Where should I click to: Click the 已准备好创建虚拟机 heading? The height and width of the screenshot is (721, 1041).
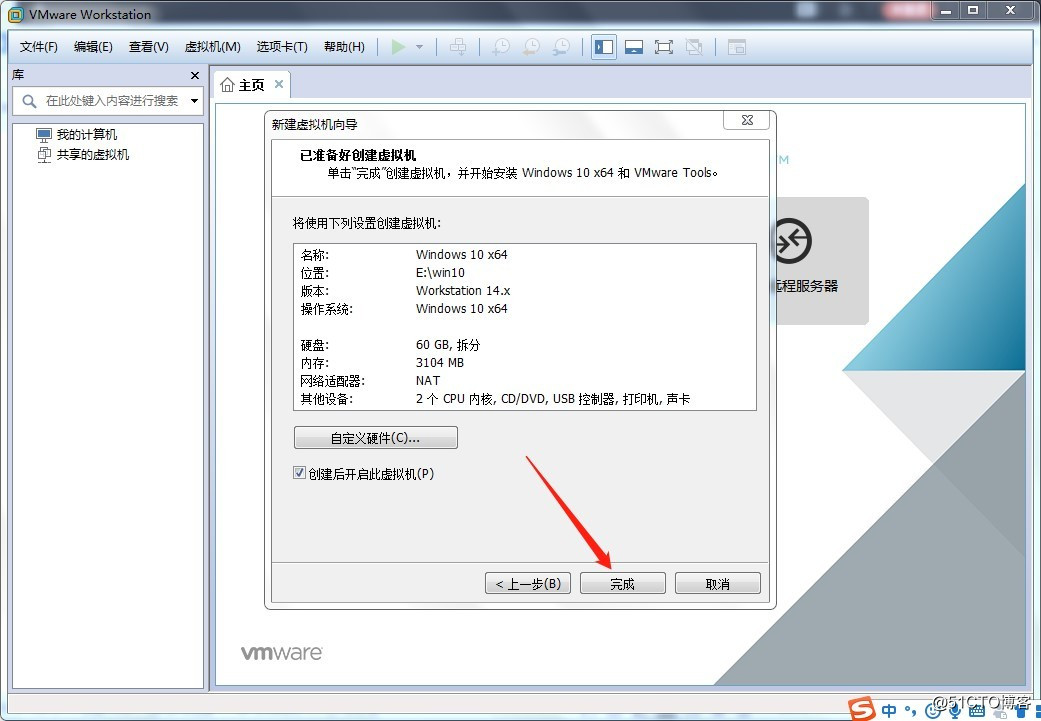(358, 155)
